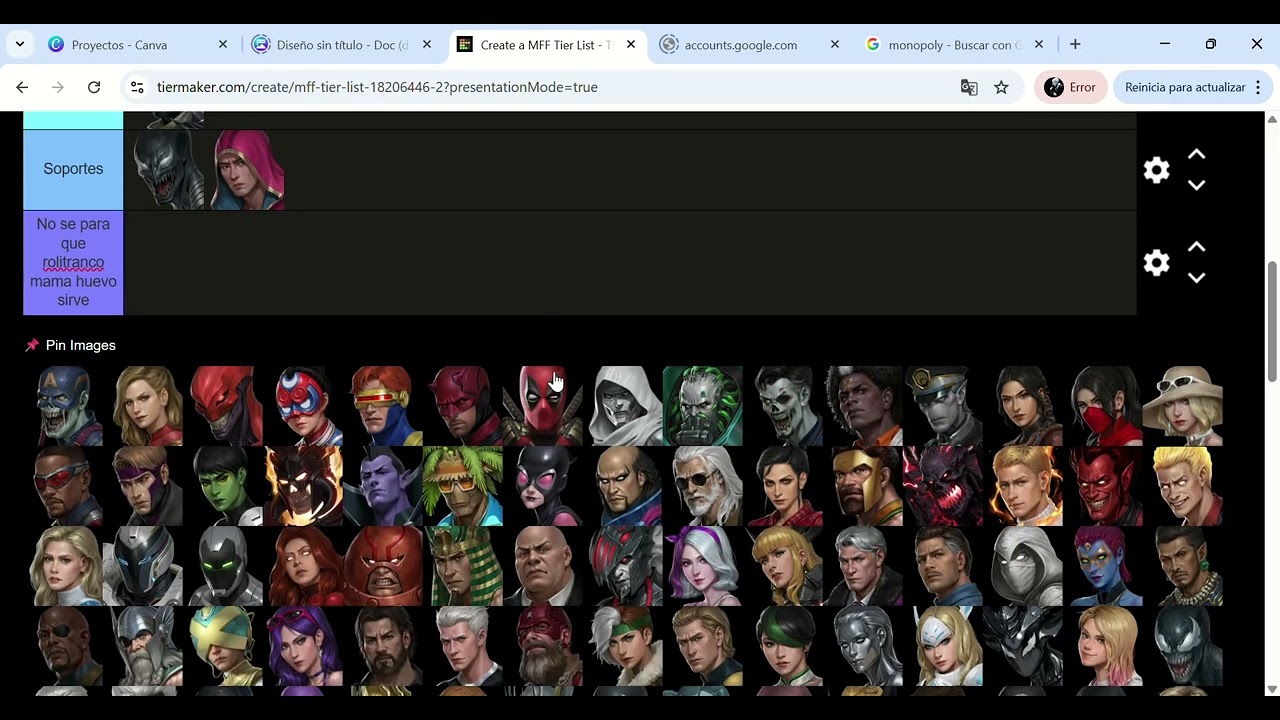Screen dimensions: 1280x720
Task: View site information icon in address bar
Action: point(138,87)
